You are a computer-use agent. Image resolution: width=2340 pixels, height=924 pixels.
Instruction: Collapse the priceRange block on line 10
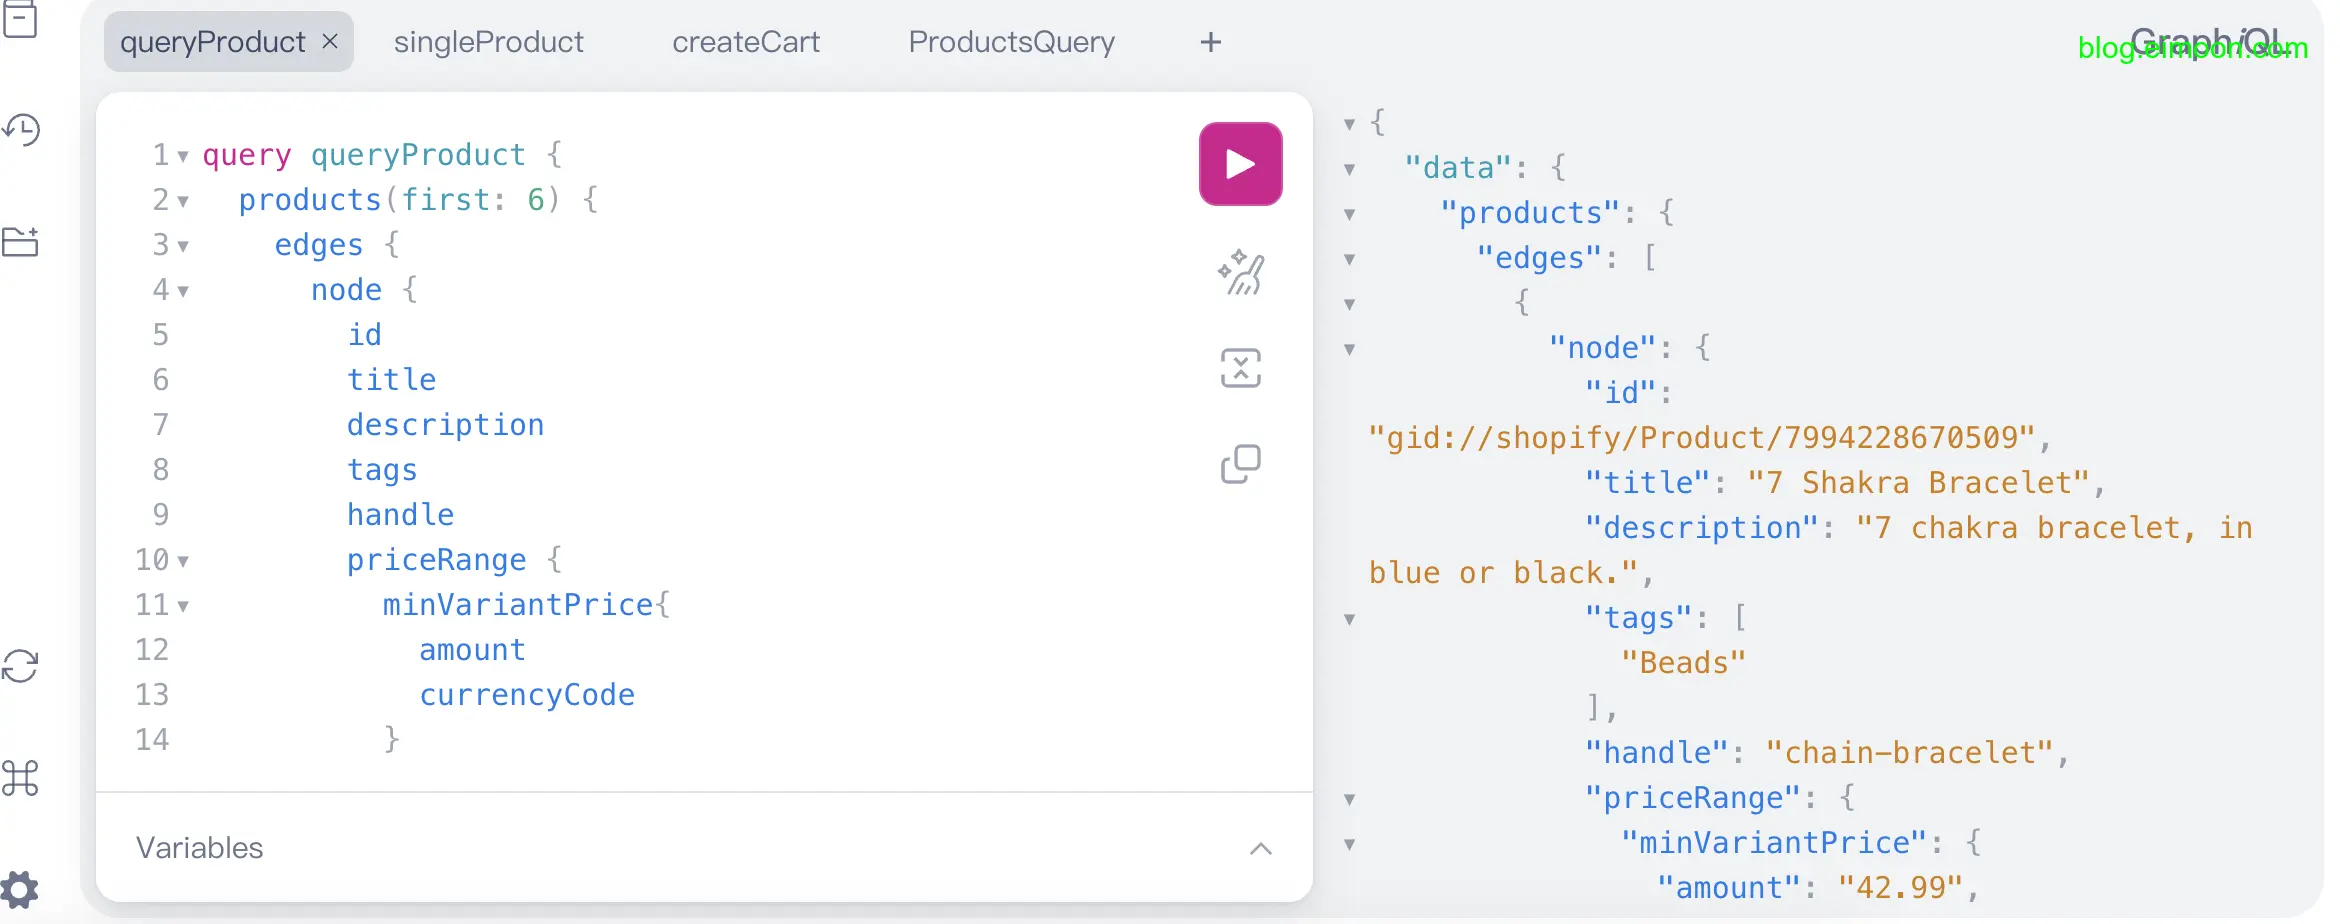(x=183, y=561)
